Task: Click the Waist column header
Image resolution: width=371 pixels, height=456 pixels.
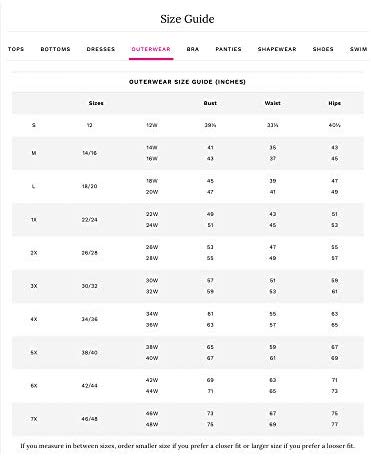Action: click(x=272, y=103)
